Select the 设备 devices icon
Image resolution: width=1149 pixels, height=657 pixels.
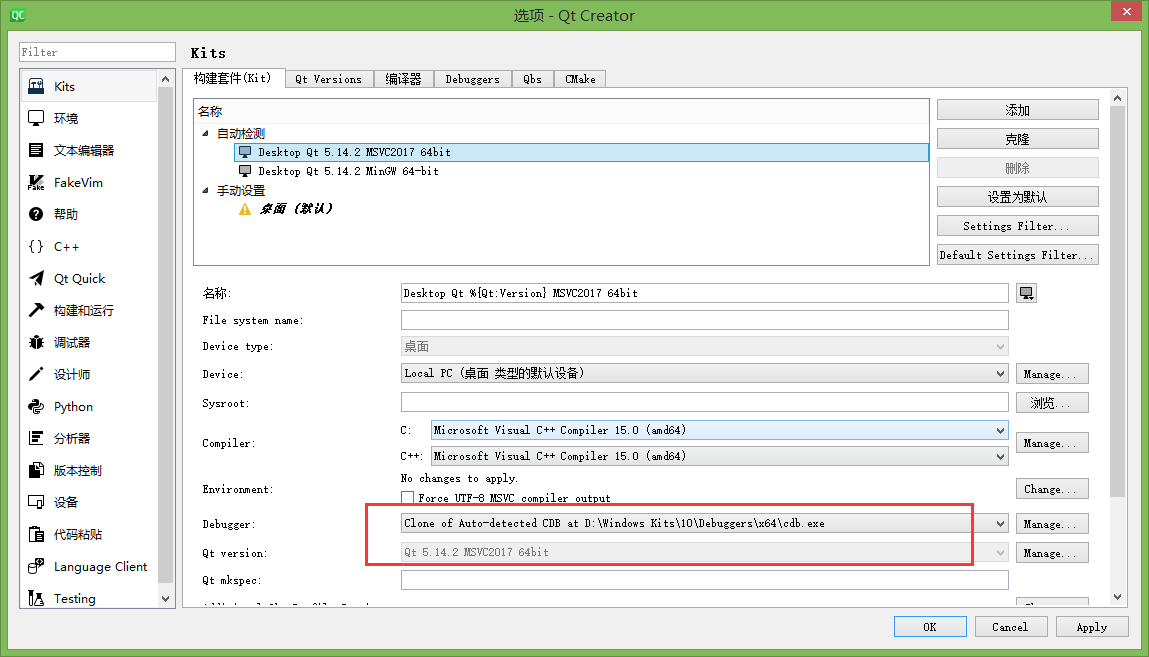(x=36, y=502)
